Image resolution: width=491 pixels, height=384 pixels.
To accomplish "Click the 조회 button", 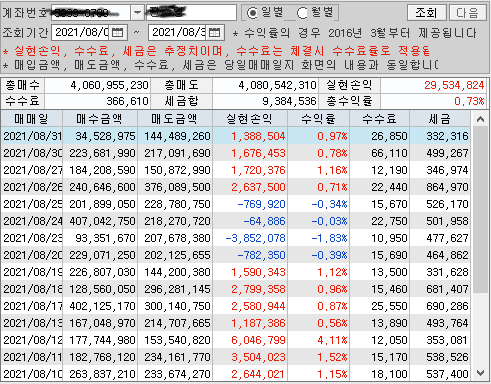I will [x=426, y=13].
